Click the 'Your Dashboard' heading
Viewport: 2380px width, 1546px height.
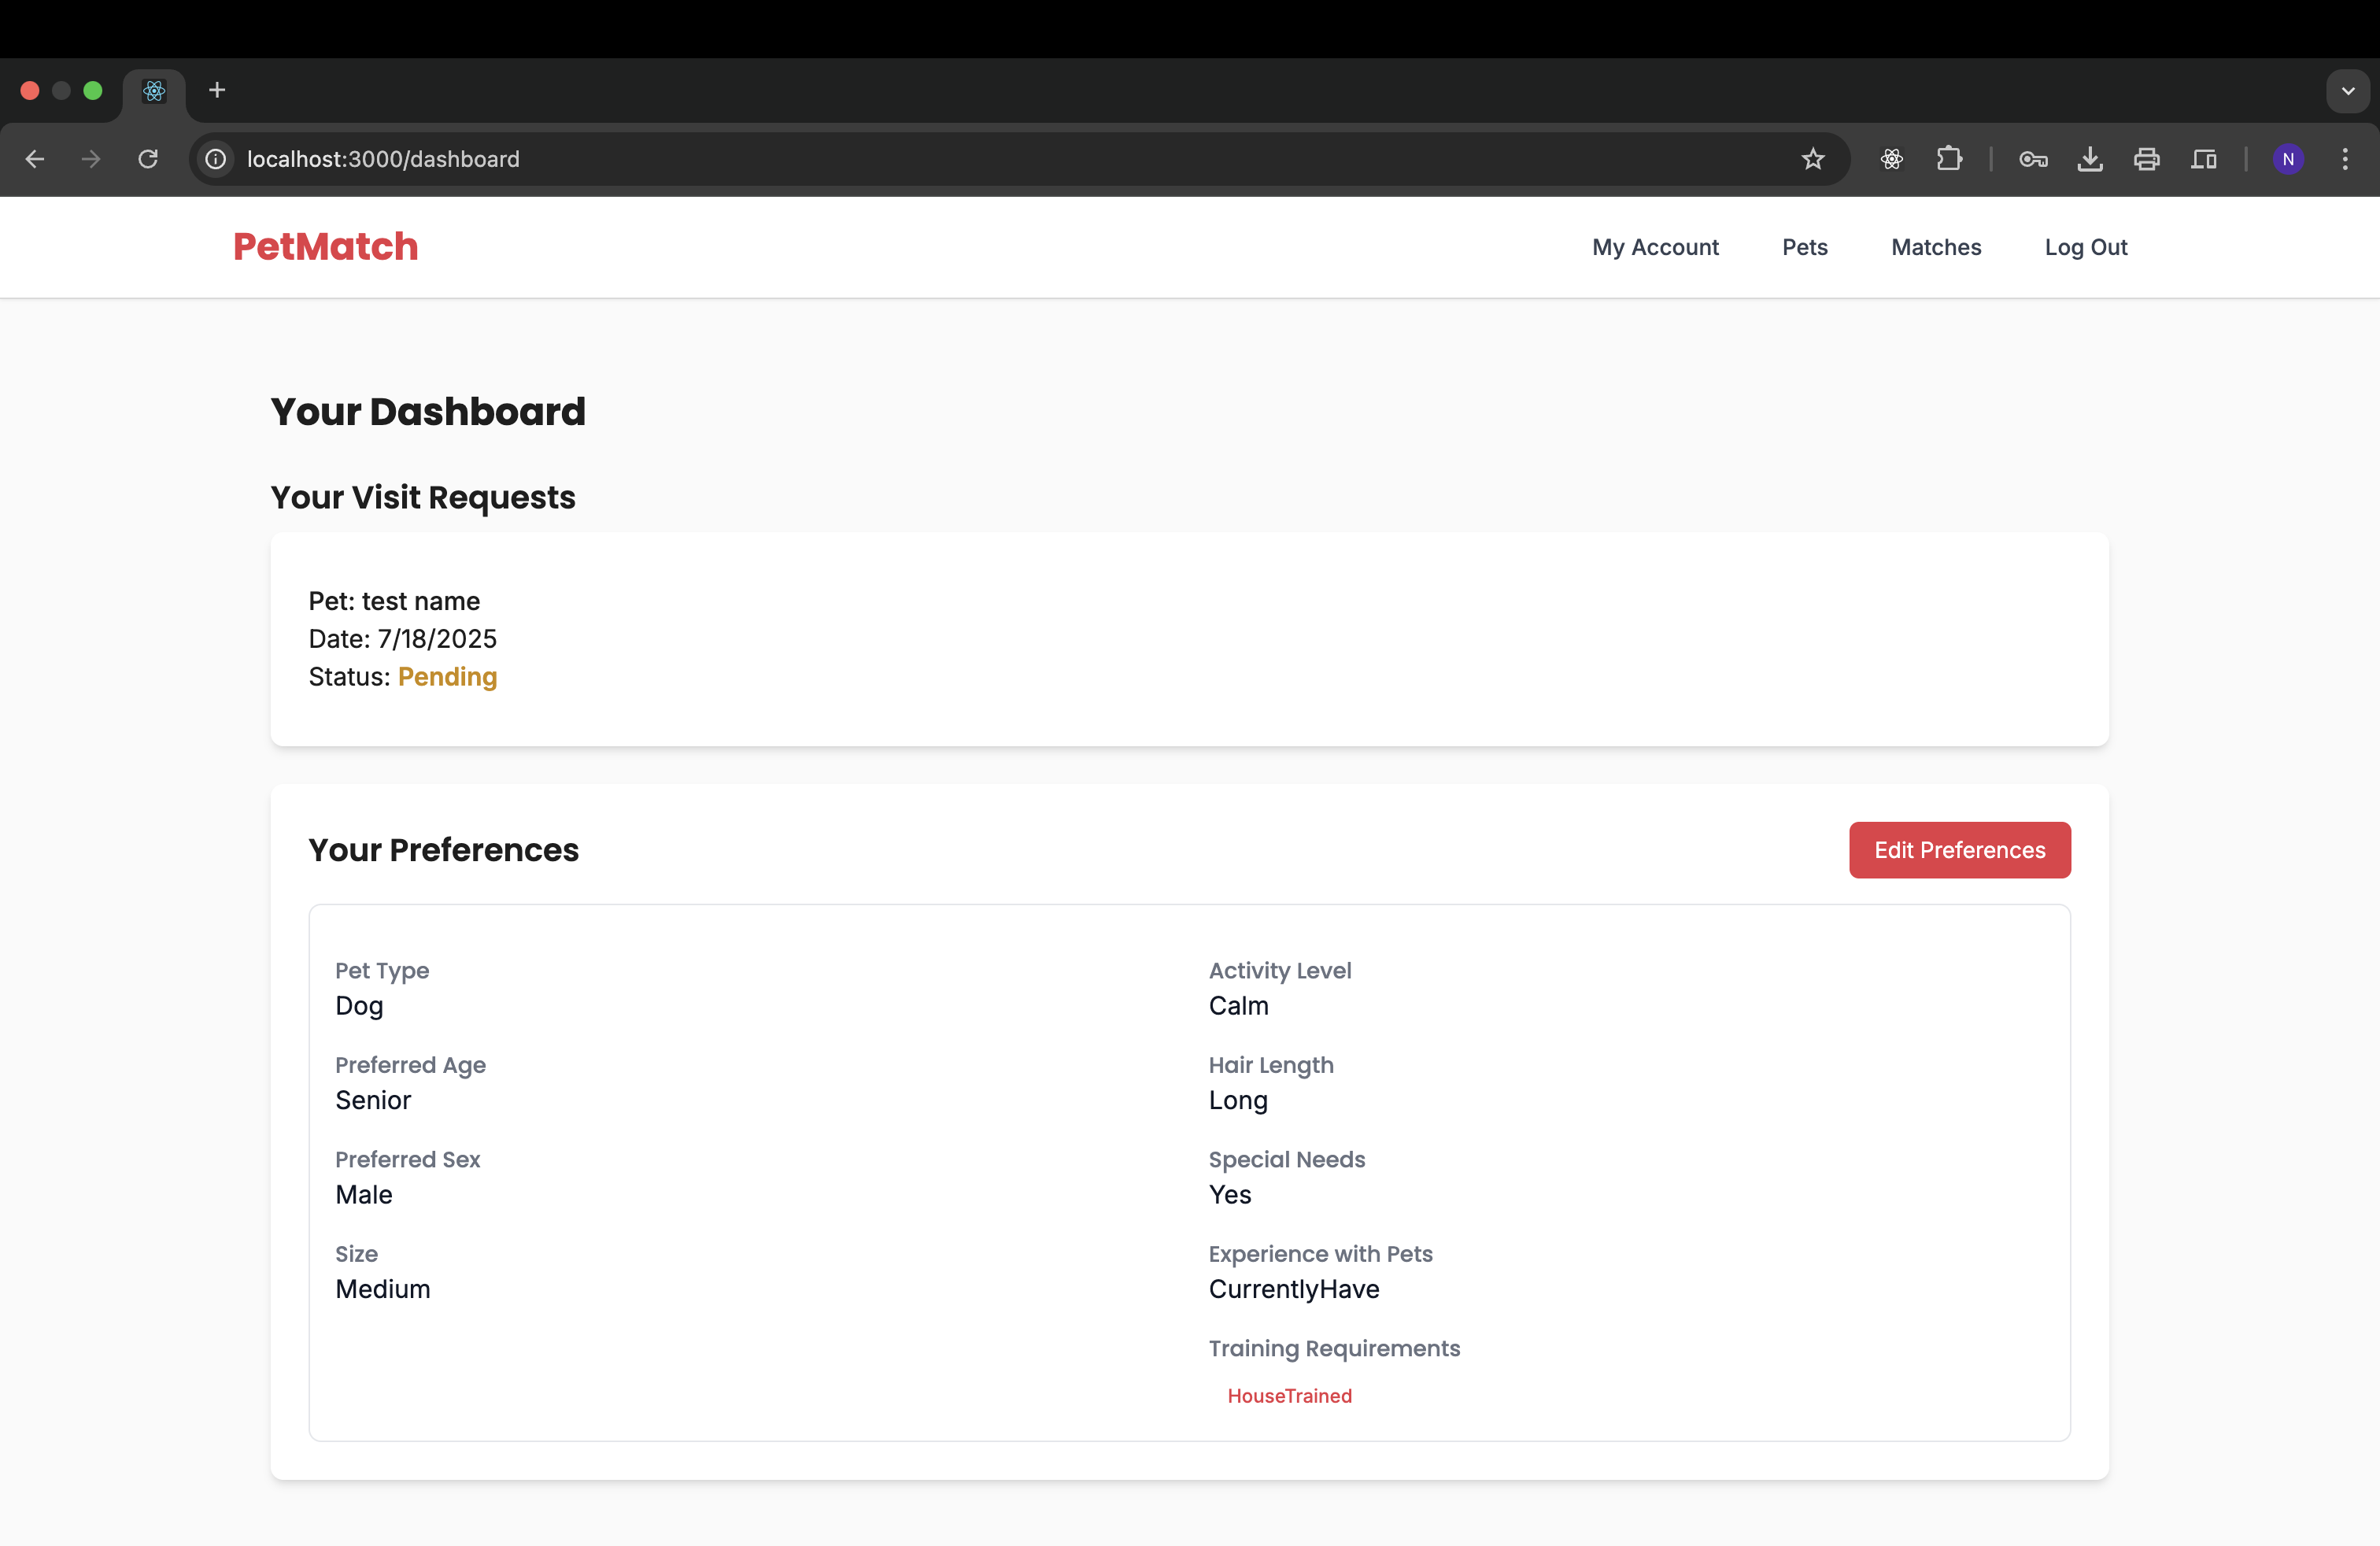[428, 412]
